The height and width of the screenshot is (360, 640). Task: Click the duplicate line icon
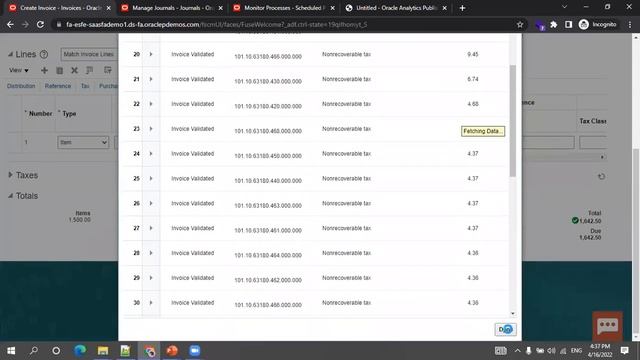60,71
